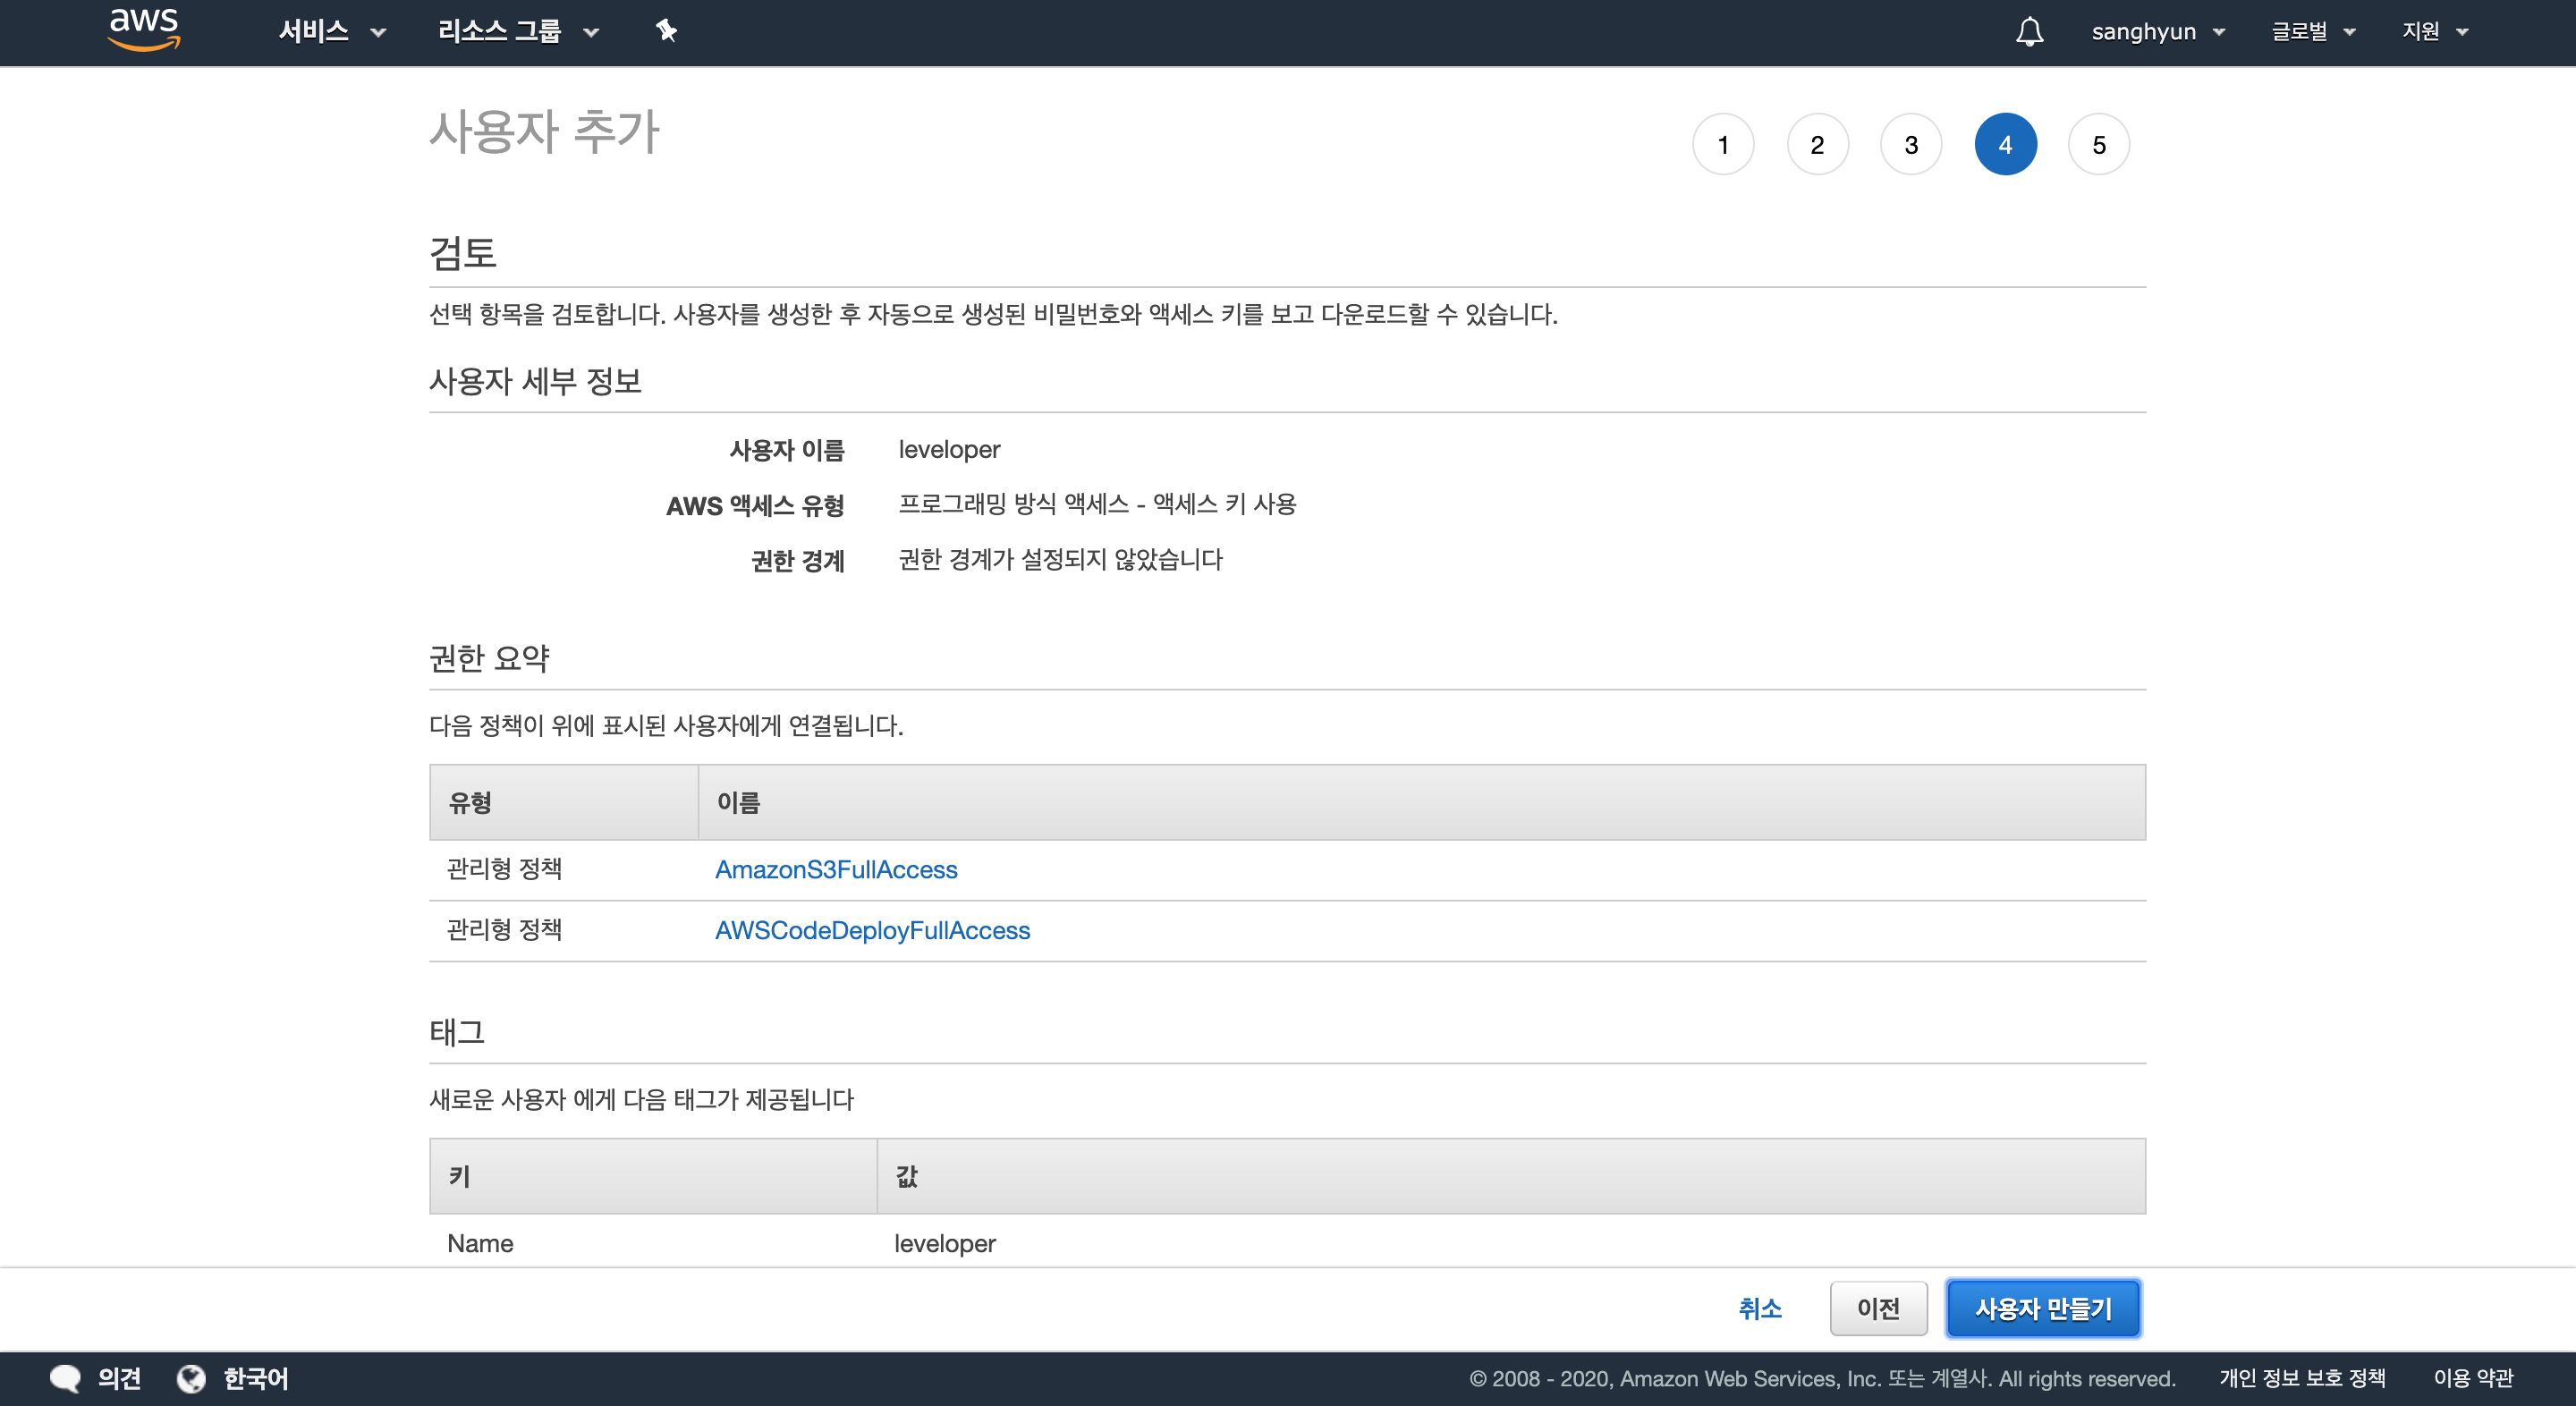Image resolution: width=2576 pixels, height=1406 pixels.
Task: Expand the 리소스 그룹 dropdown
Action: 517,32
